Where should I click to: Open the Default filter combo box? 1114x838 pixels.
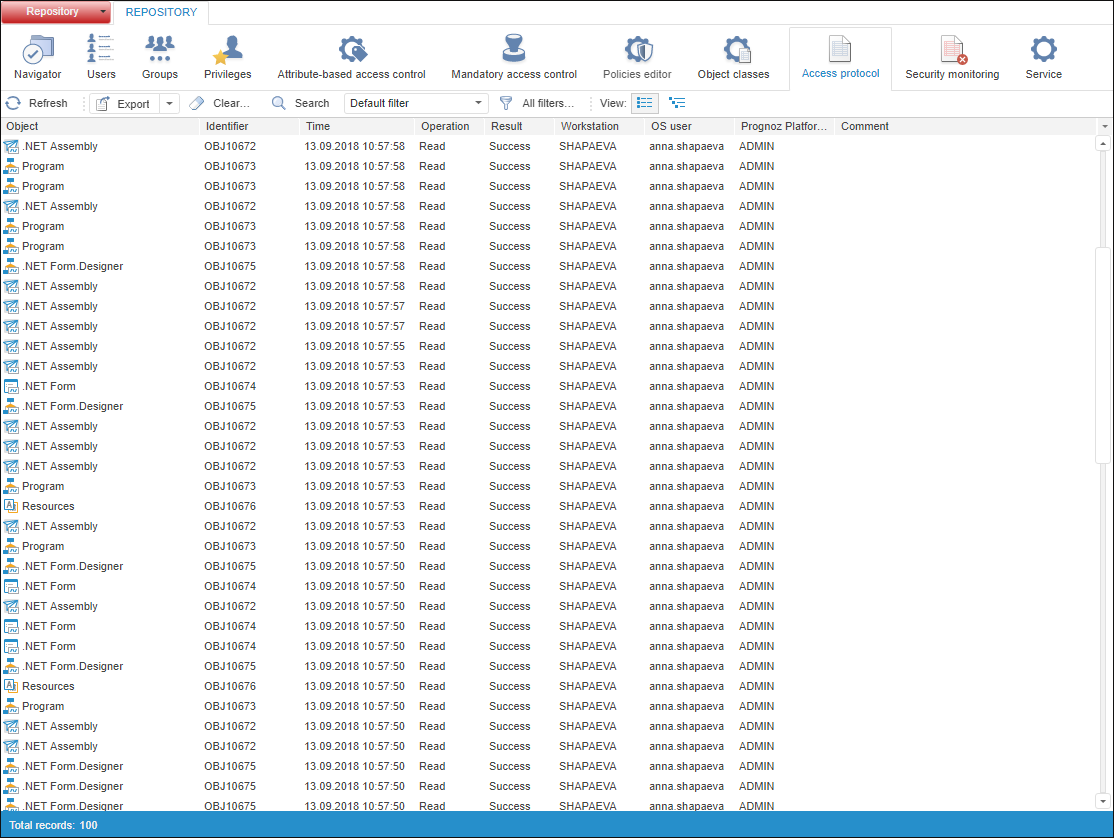[416, 103]
